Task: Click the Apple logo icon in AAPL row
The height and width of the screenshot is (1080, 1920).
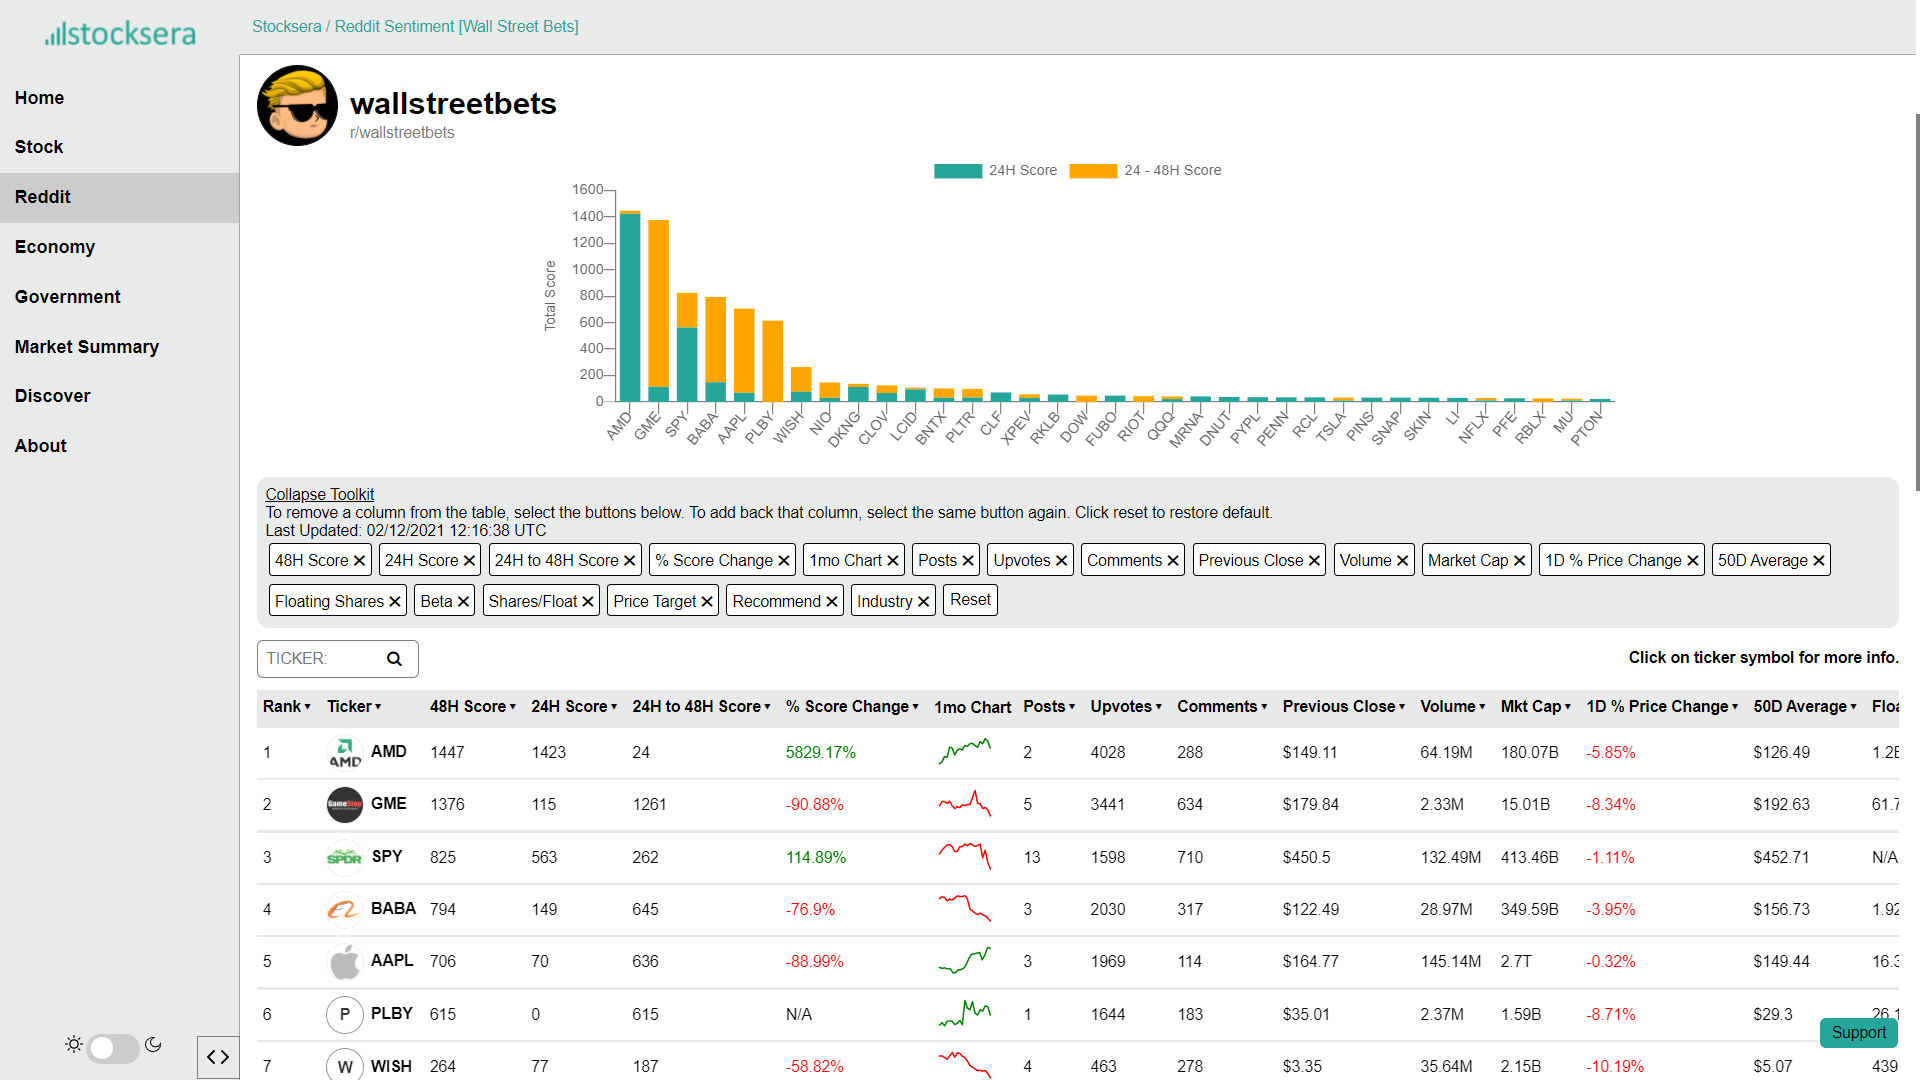Action: point(344,961)
